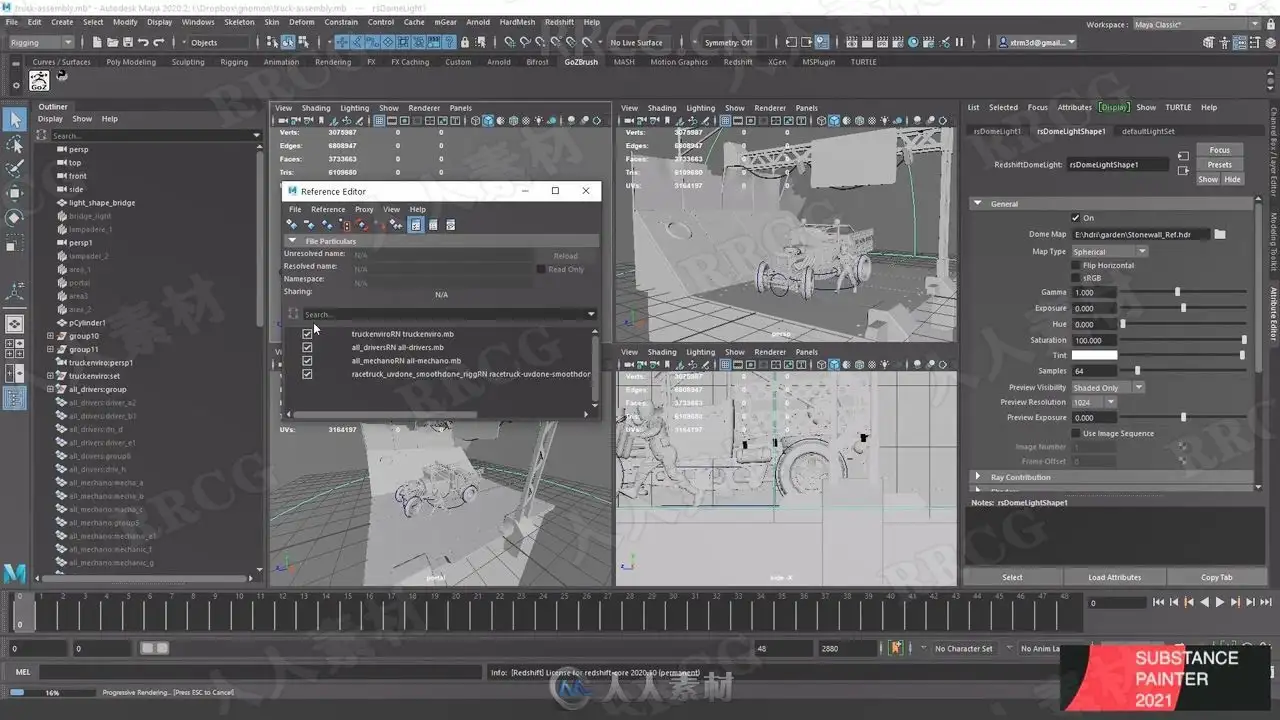Enable sRGB checkbox
Viewport: 1280px width, 720px height.
click(x=1076, y=278)
